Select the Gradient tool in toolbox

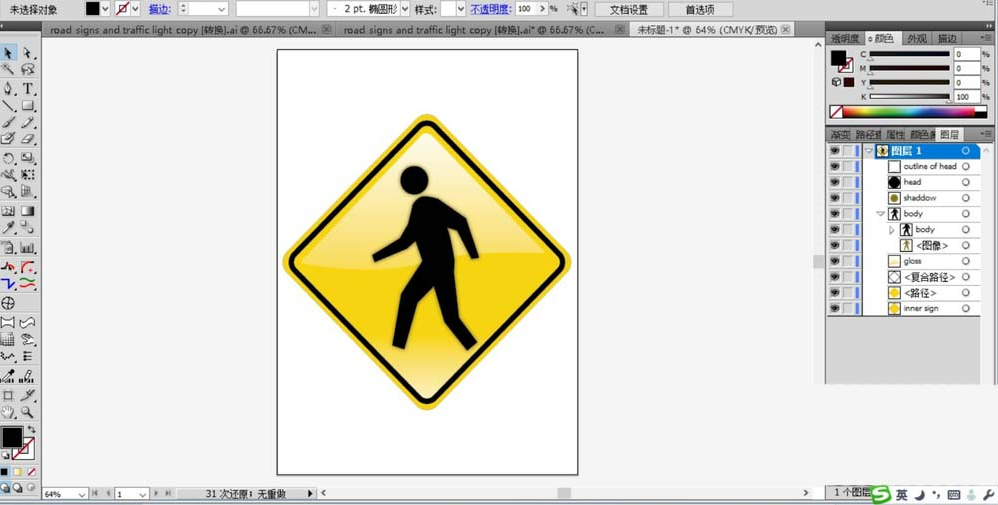[27, 211]
